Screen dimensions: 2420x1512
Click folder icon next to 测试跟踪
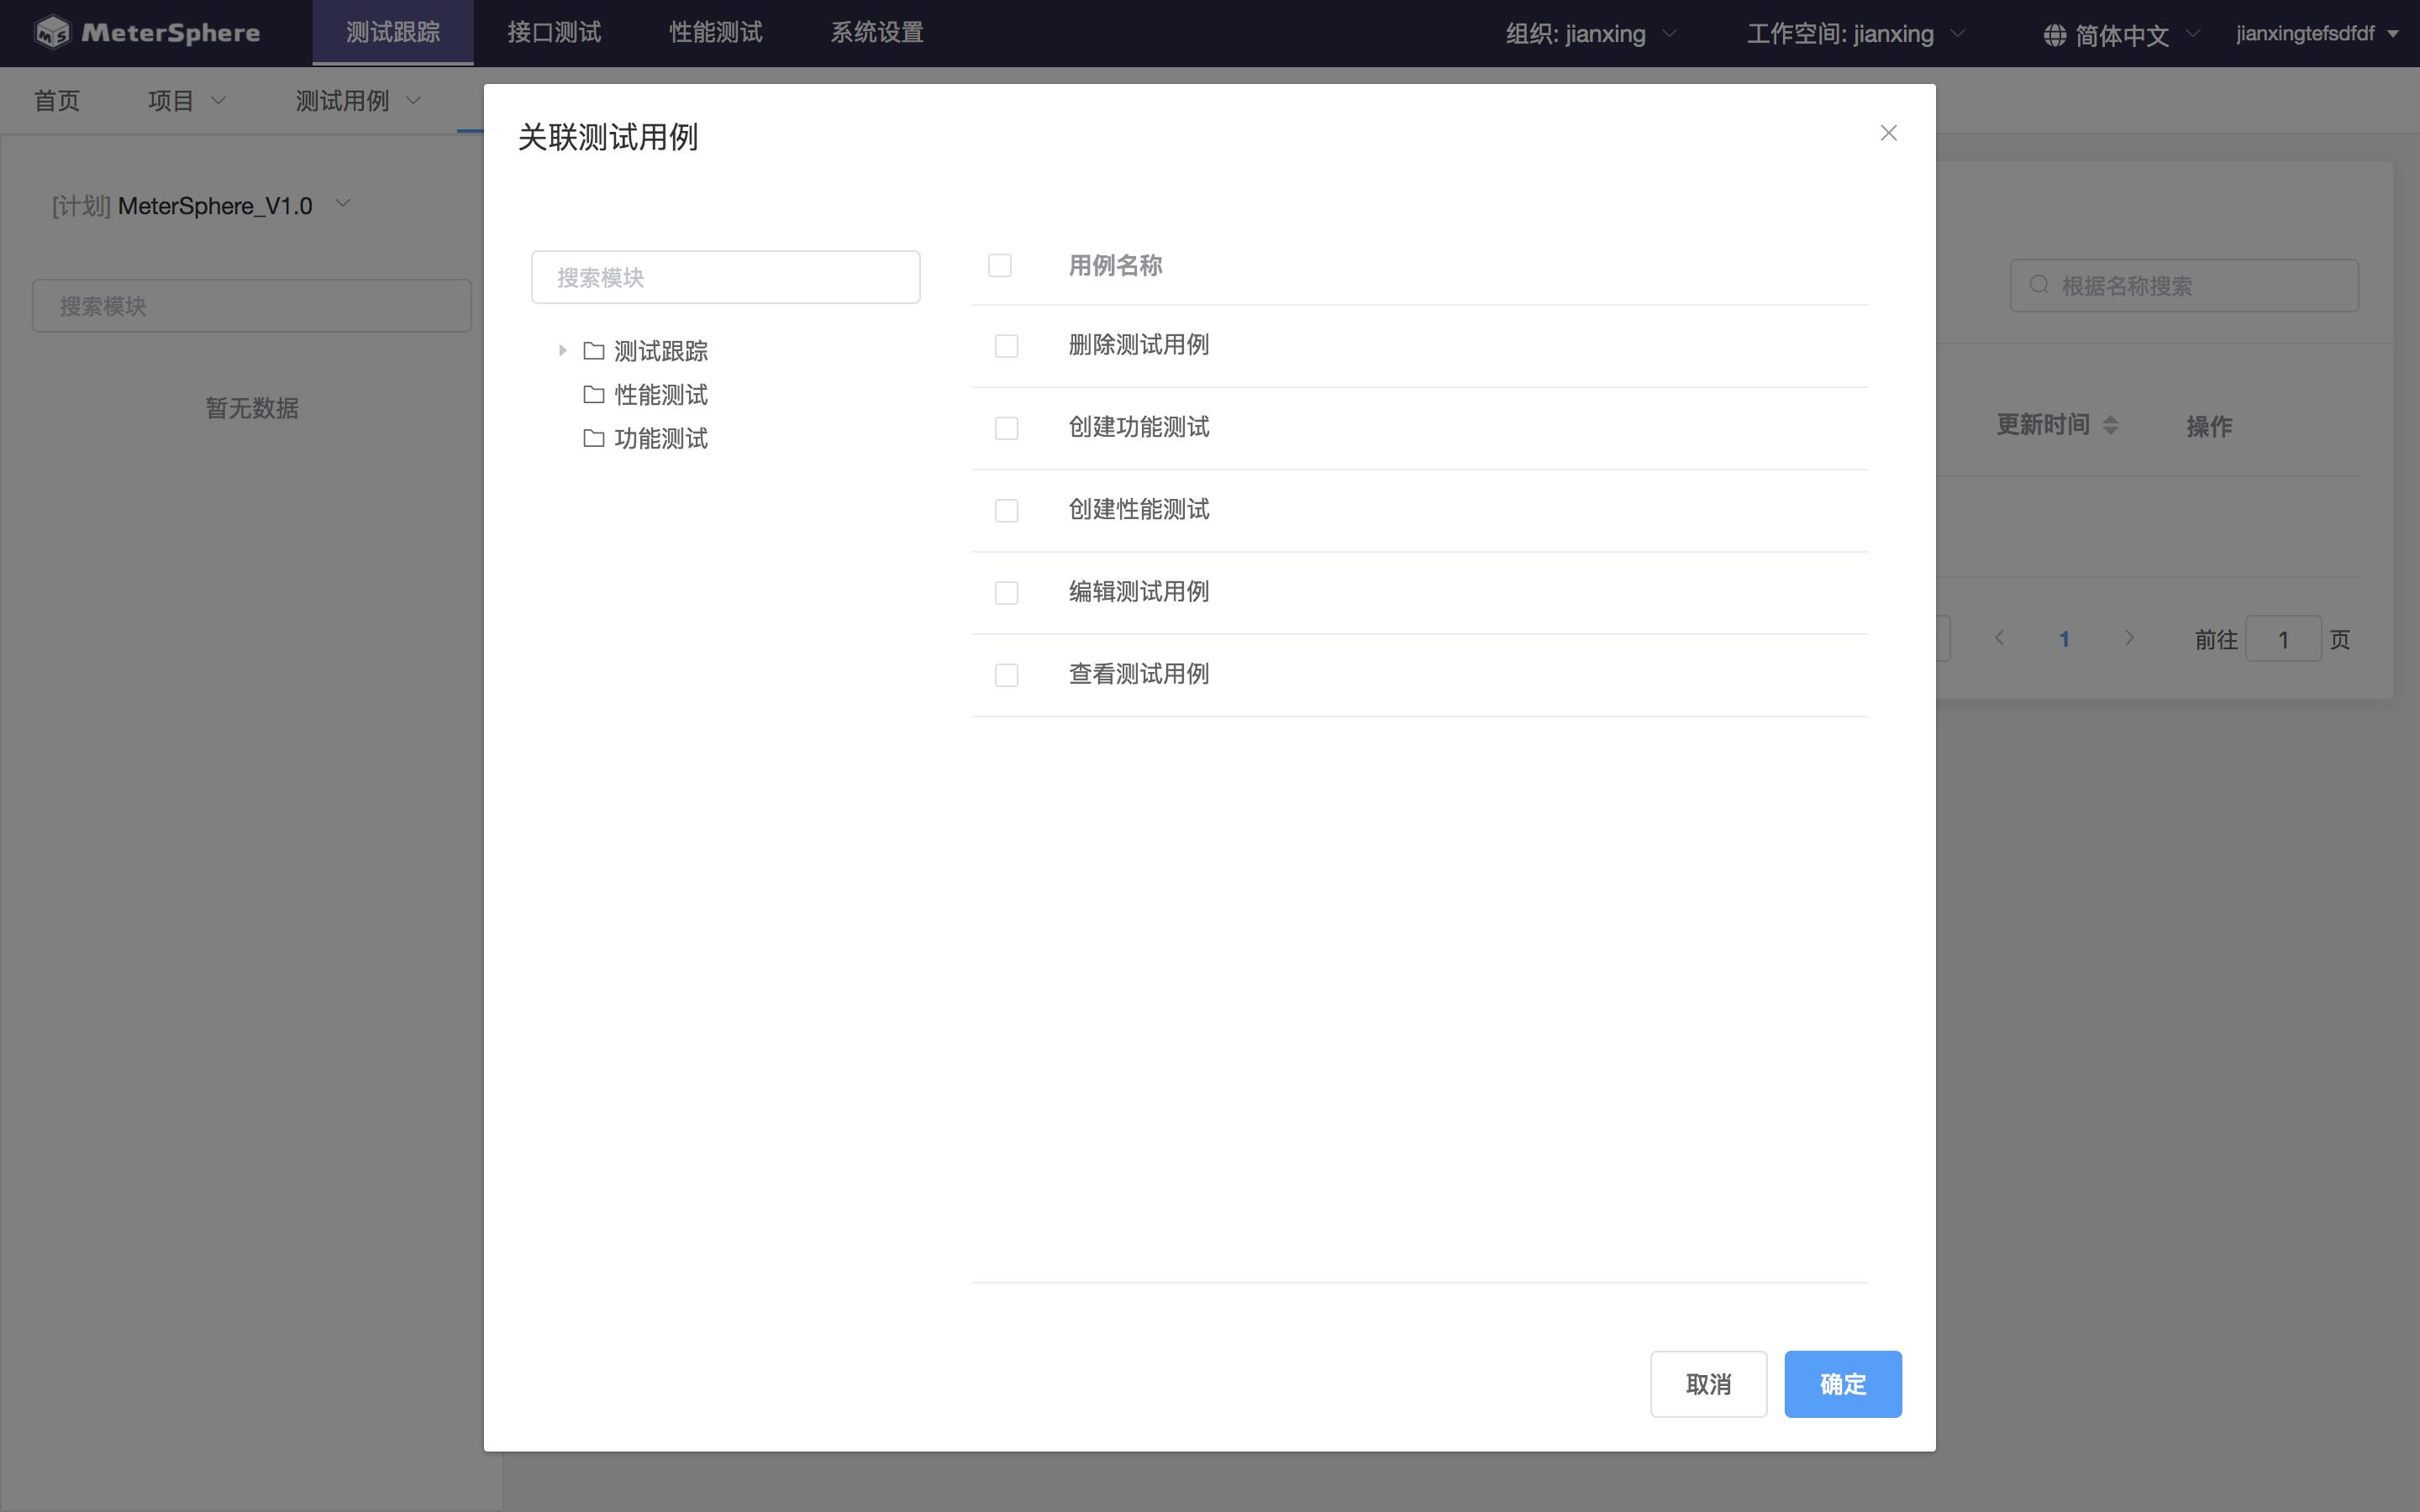click(594, 351)
